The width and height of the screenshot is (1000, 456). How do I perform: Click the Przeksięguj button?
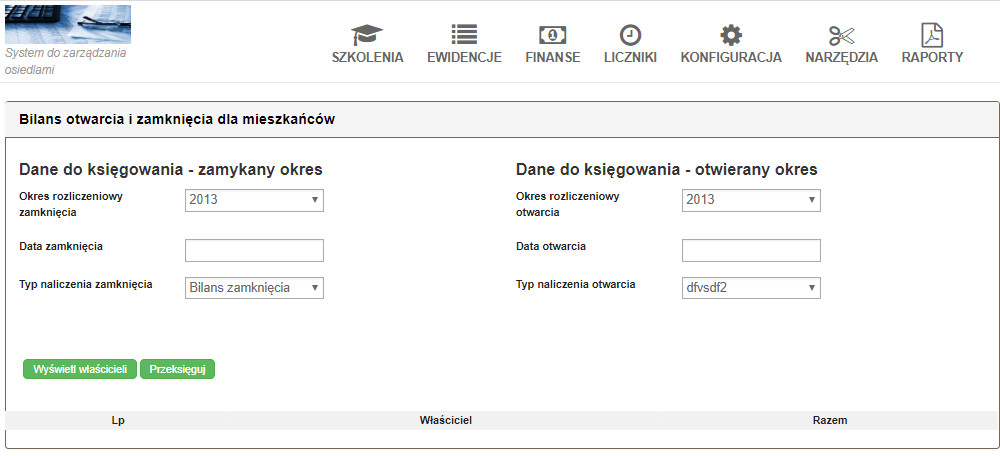pyautogui.click(x=177, y=369)
